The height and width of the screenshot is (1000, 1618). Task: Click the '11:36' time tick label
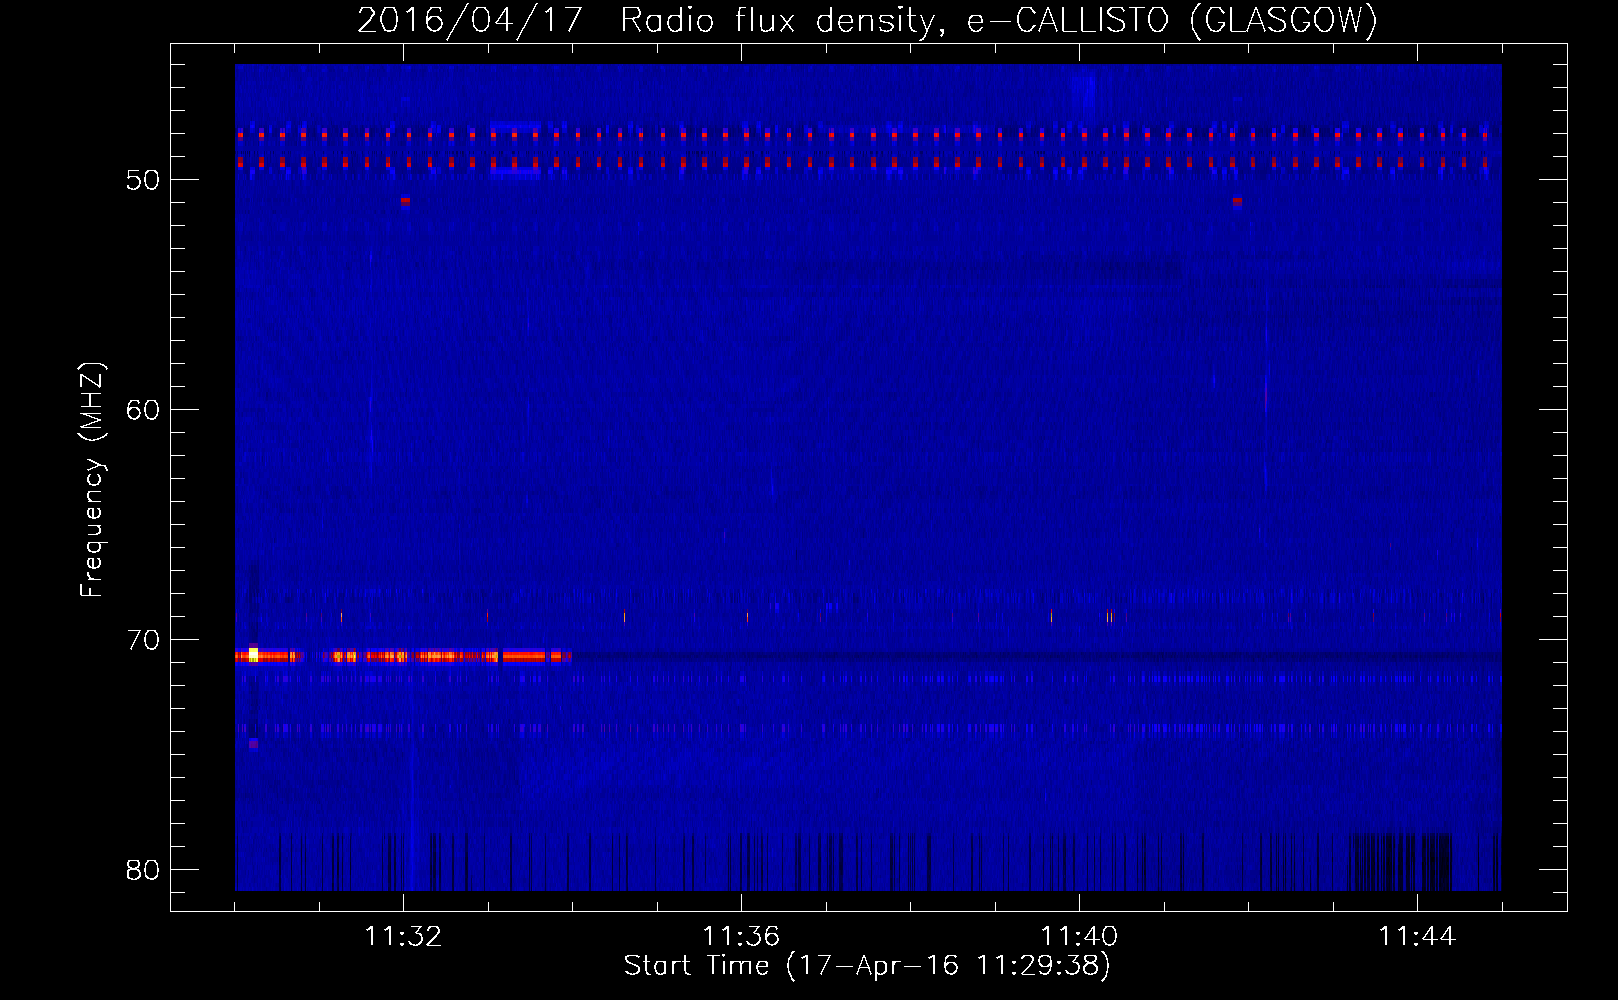pos(741,937)
